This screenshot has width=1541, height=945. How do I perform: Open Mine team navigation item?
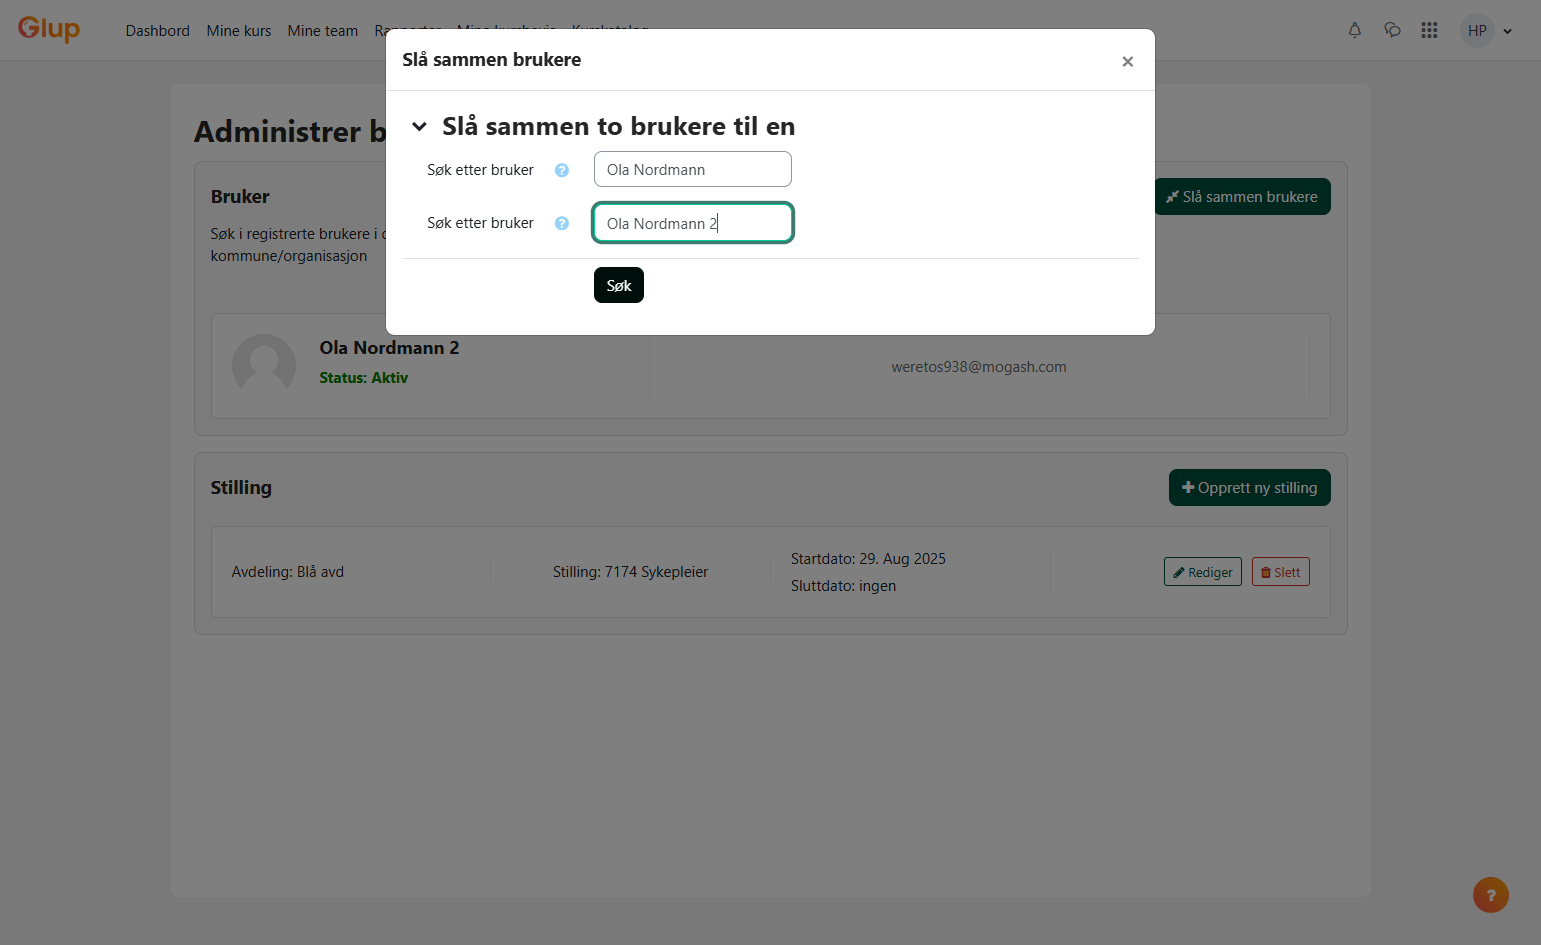tap(323, 31)
